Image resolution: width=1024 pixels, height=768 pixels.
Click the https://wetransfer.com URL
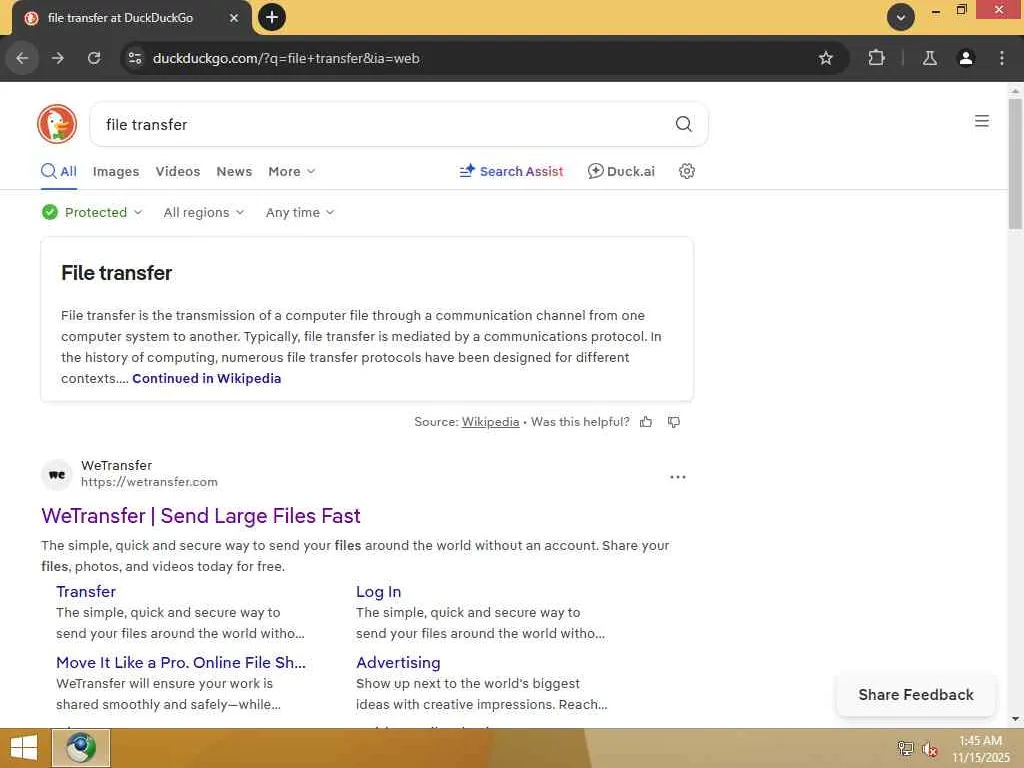150,482
